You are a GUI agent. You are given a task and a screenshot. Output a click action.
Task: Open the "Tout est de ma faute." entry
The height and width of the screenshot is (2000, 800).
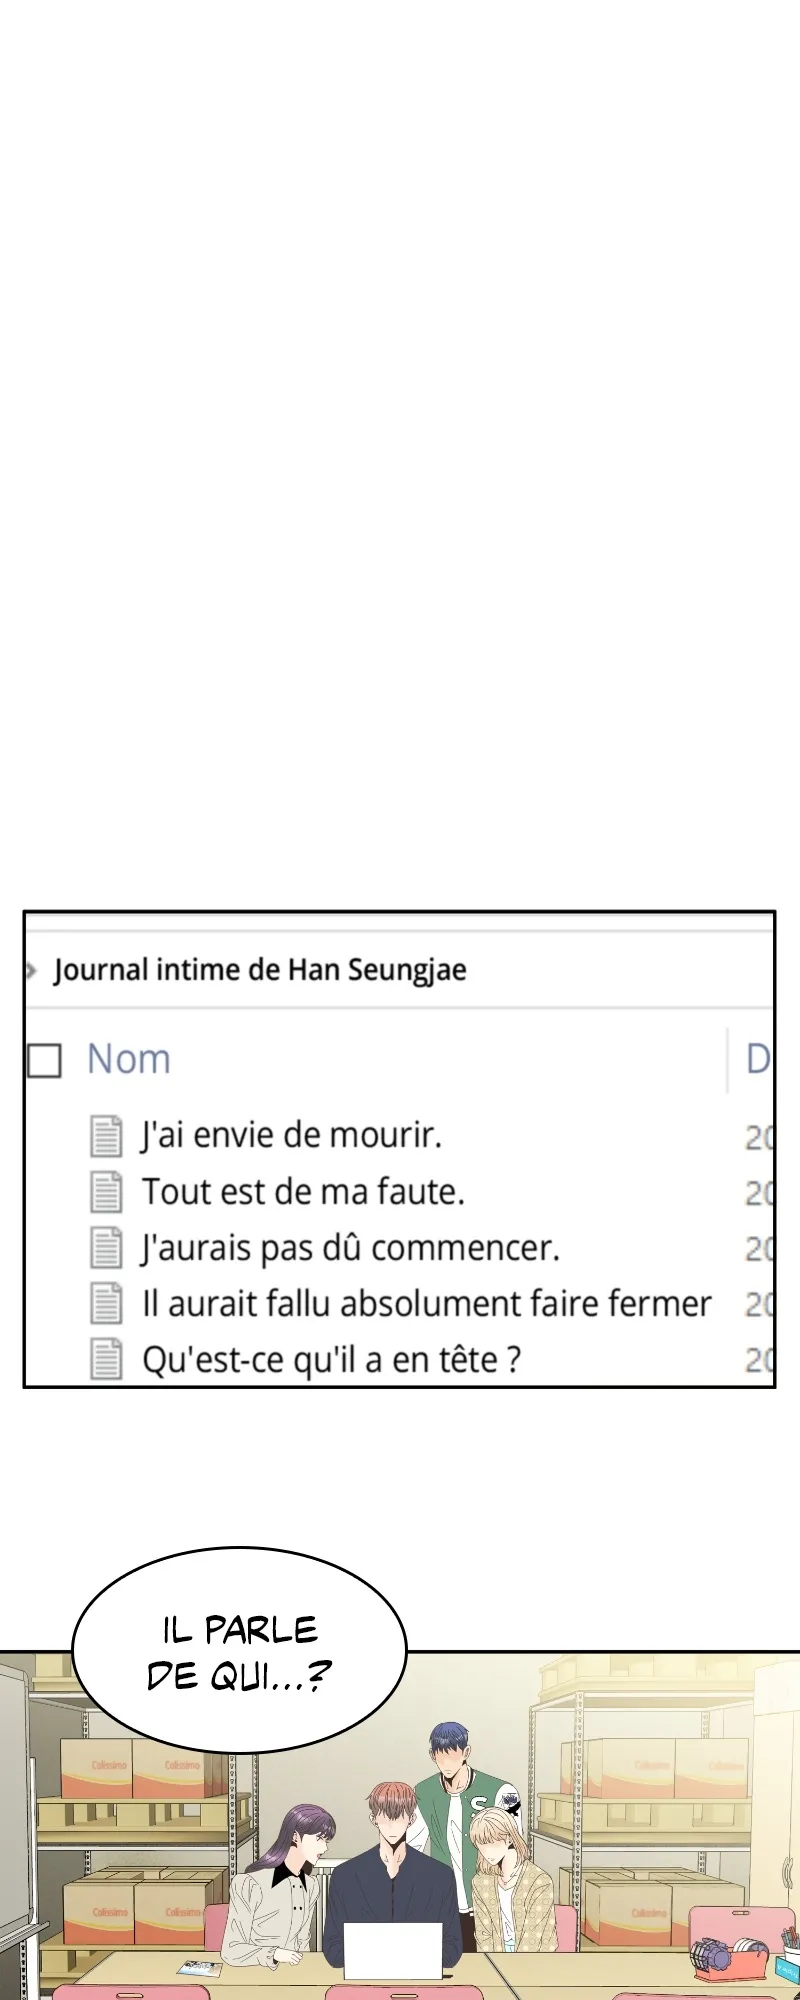303,1191
